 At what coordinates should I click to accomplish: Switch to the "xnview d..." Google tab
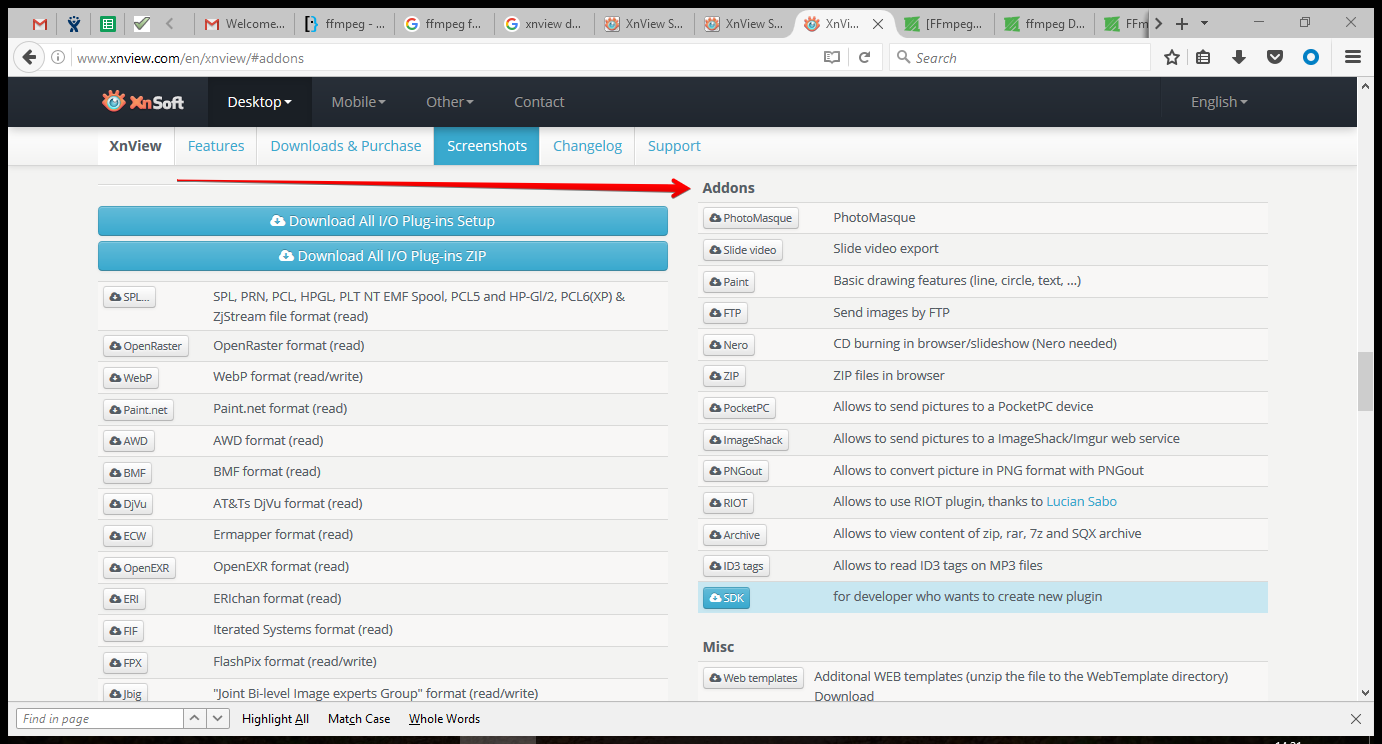[x=543, y=24]
